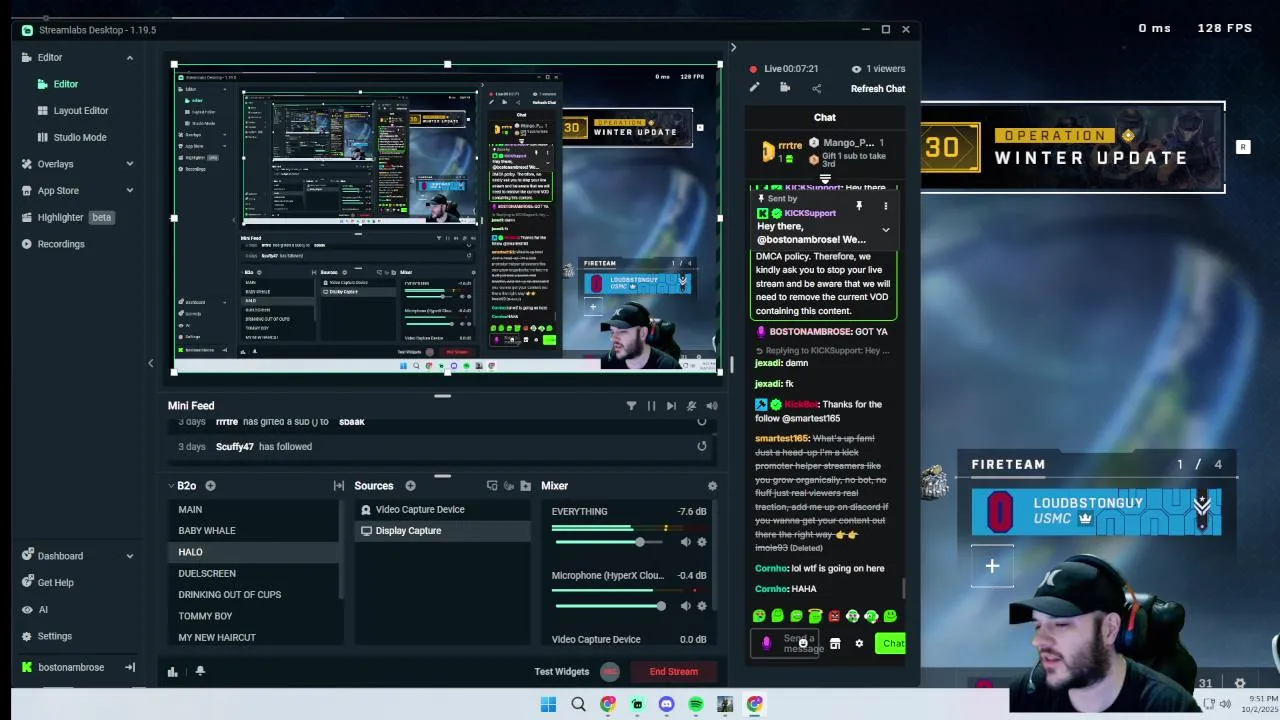Open the B2o scene collection dropdown

182,486
